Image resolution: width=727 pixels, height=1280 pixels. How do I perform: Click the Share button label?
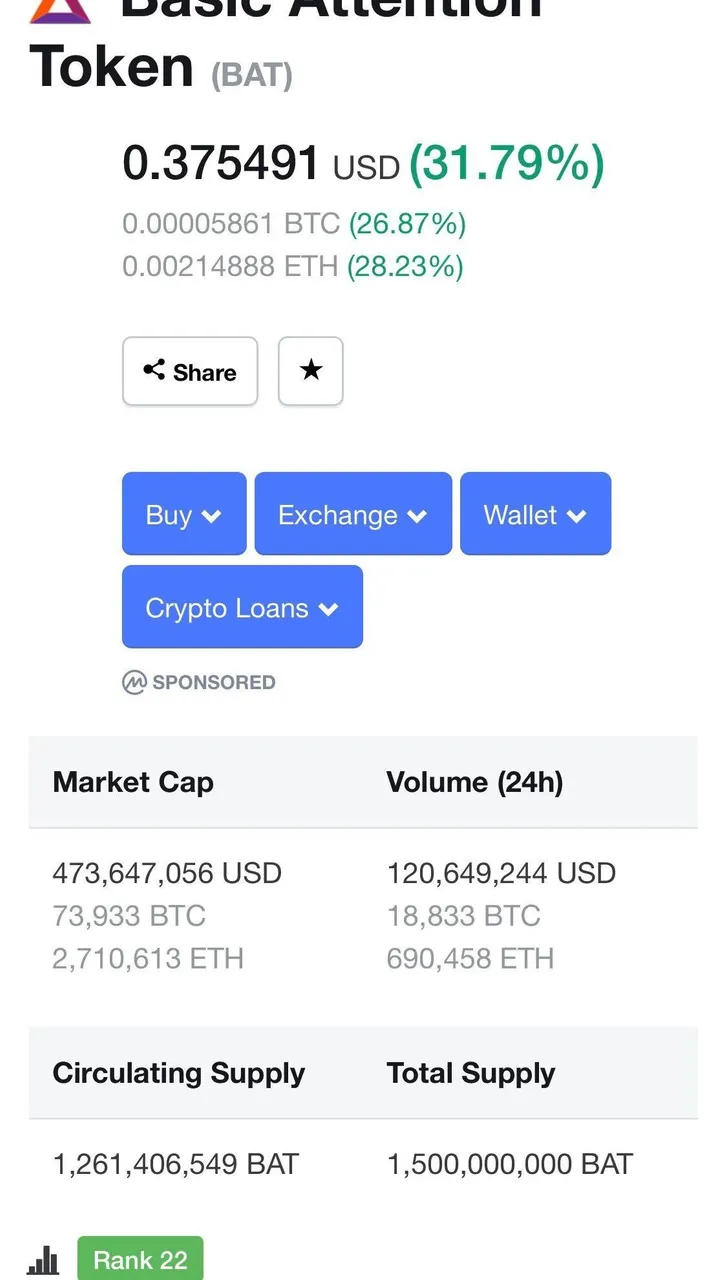tap(205, 372)
